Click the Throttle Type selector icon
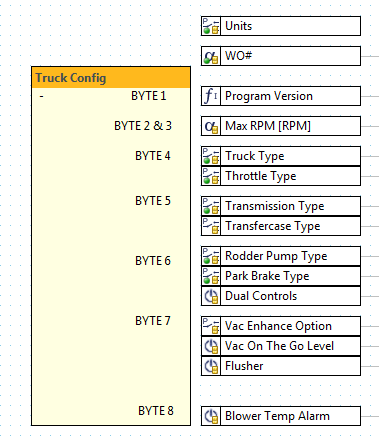This screenshot has height=437, width=379. (211, 176)
